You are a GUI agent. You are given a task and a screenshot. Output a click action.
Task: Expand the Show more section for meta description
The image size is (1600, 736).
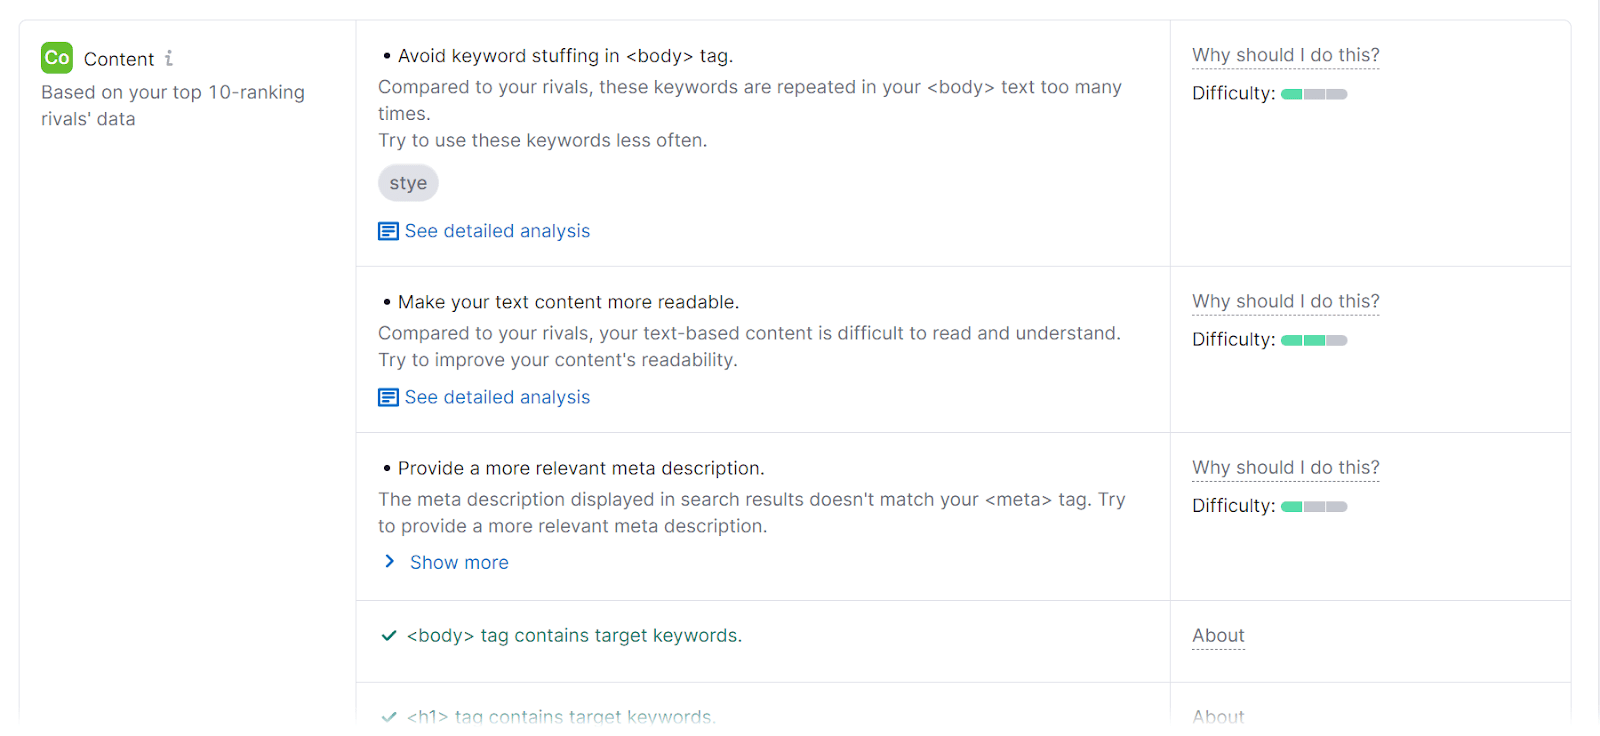tap(459, 562)
